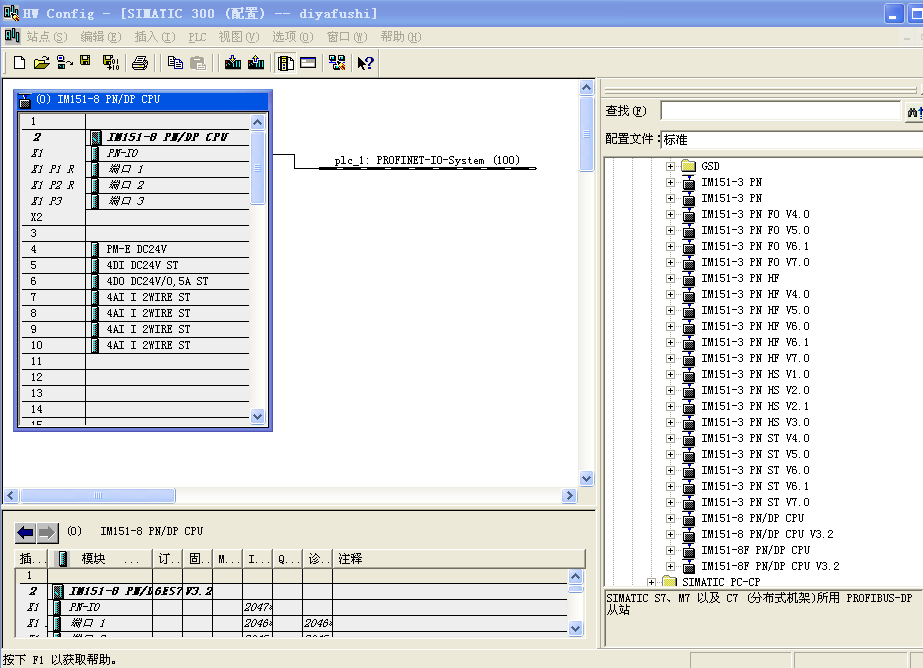Click the Save and Compile toolbar icon
The width and height of the screenshot is (923, 668).
click(111, 62)
